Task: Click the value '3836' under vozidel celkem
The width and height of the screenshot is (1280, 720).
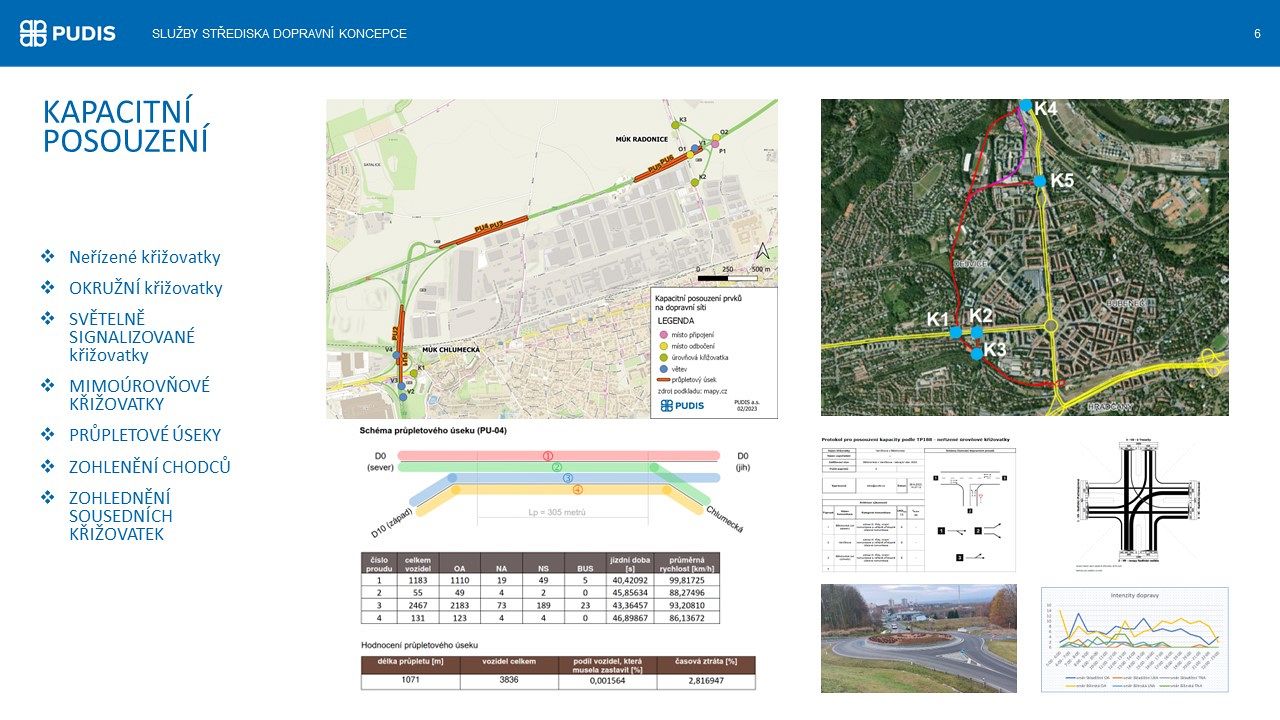Action: click(508, 680)
